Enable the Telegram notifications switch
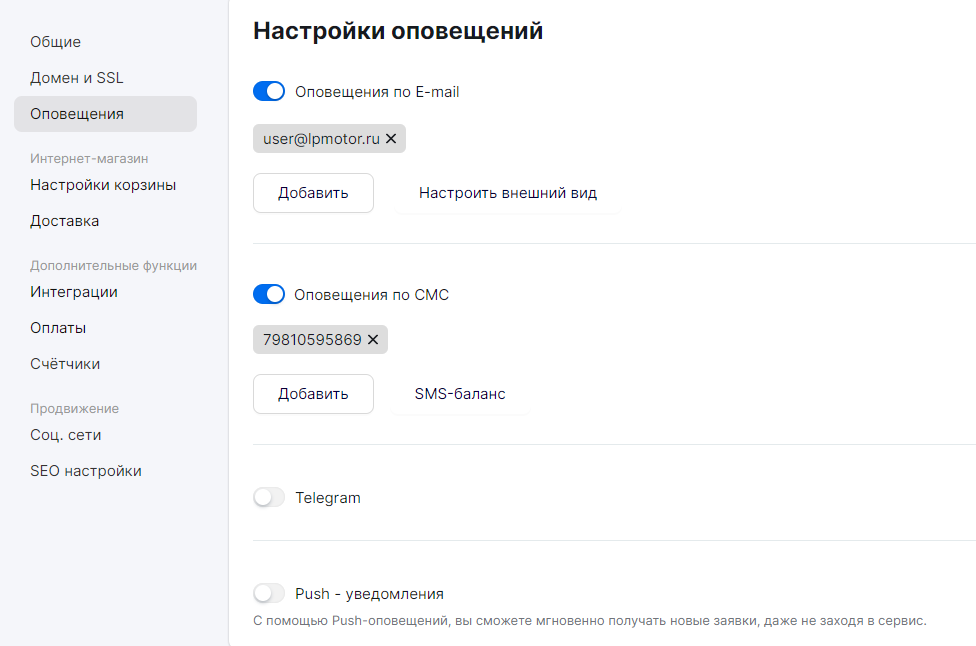 click(269, 497)
